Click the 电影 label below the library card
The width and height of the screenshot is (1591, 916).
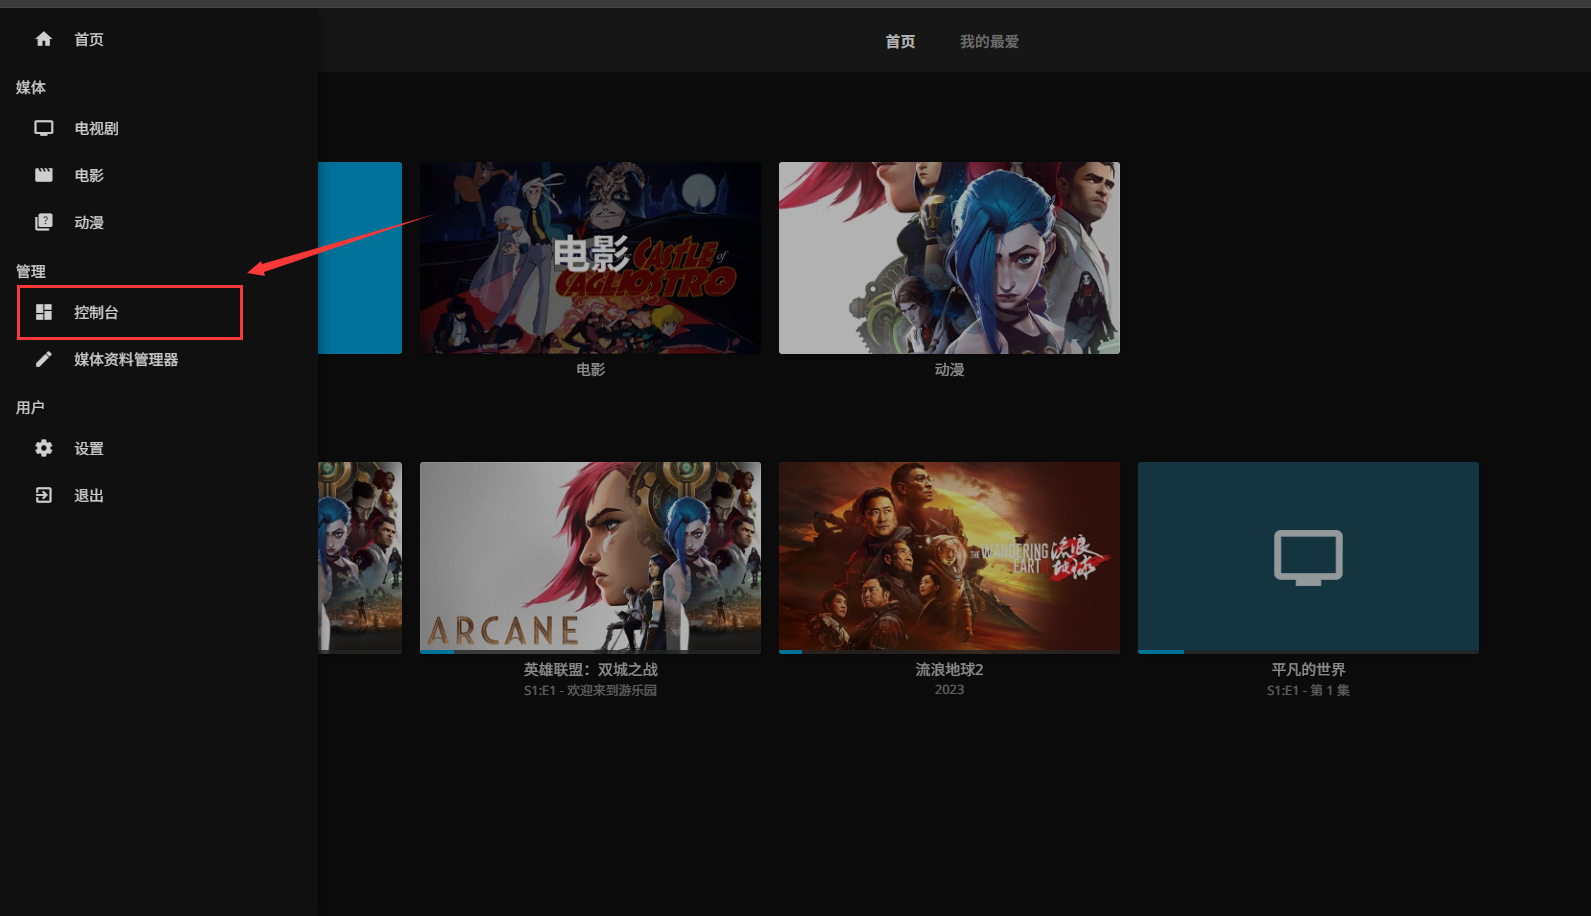[x=590, y=370]
